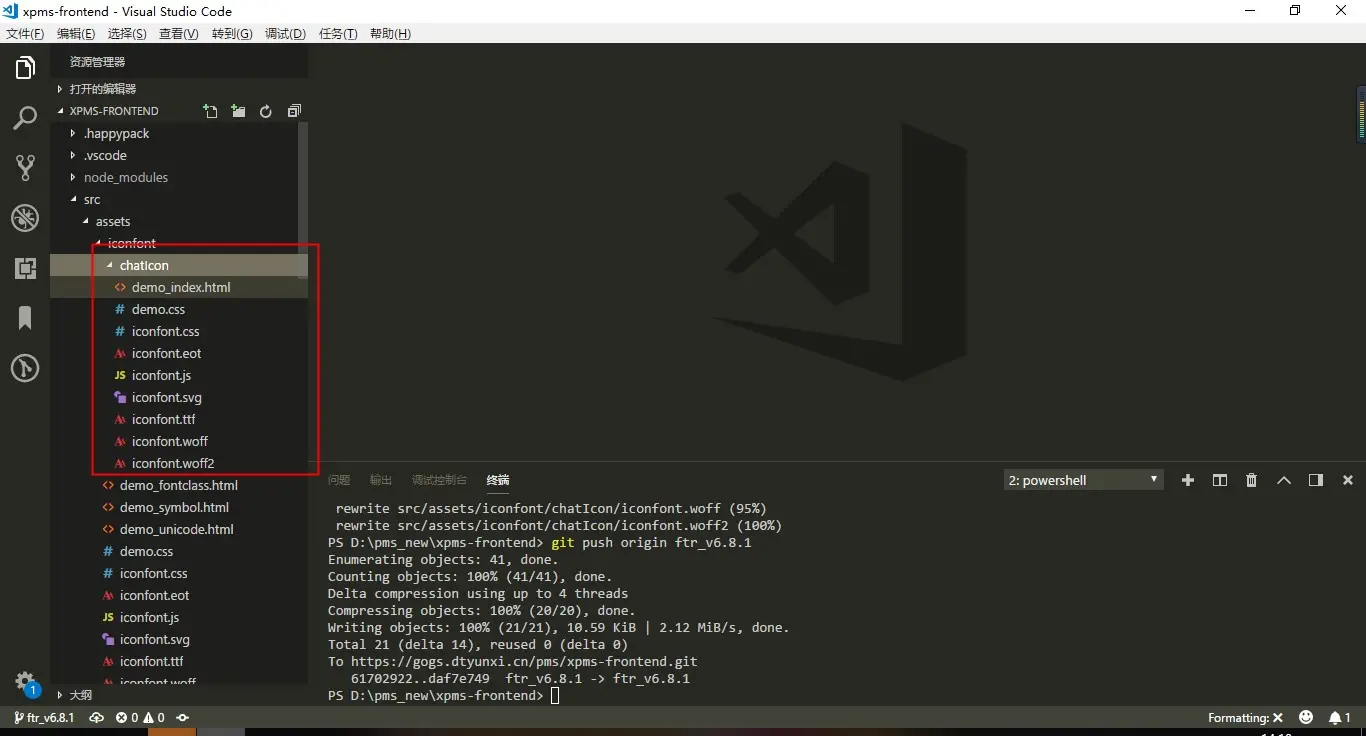The width and height of the screenshot is (1366, 736).
Task: Open the Source Control view
Action: click(x=25, y=168)
